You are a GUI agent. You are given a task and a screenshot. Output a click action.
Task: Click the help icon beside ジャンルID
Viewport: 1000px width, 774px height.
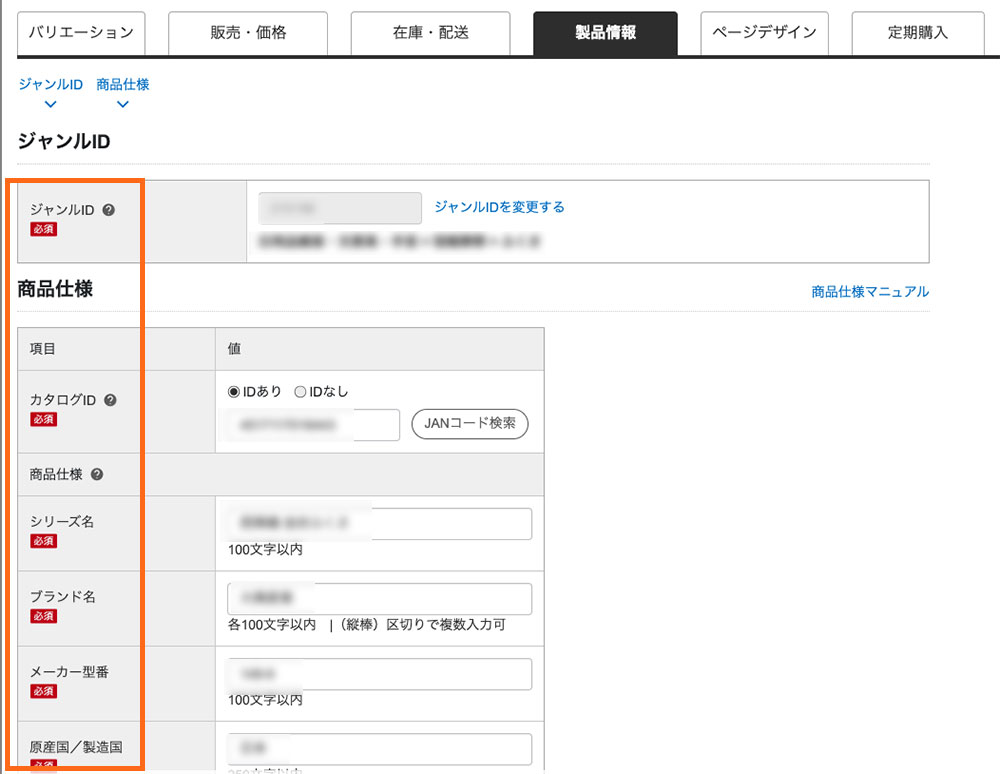point(108,210)
